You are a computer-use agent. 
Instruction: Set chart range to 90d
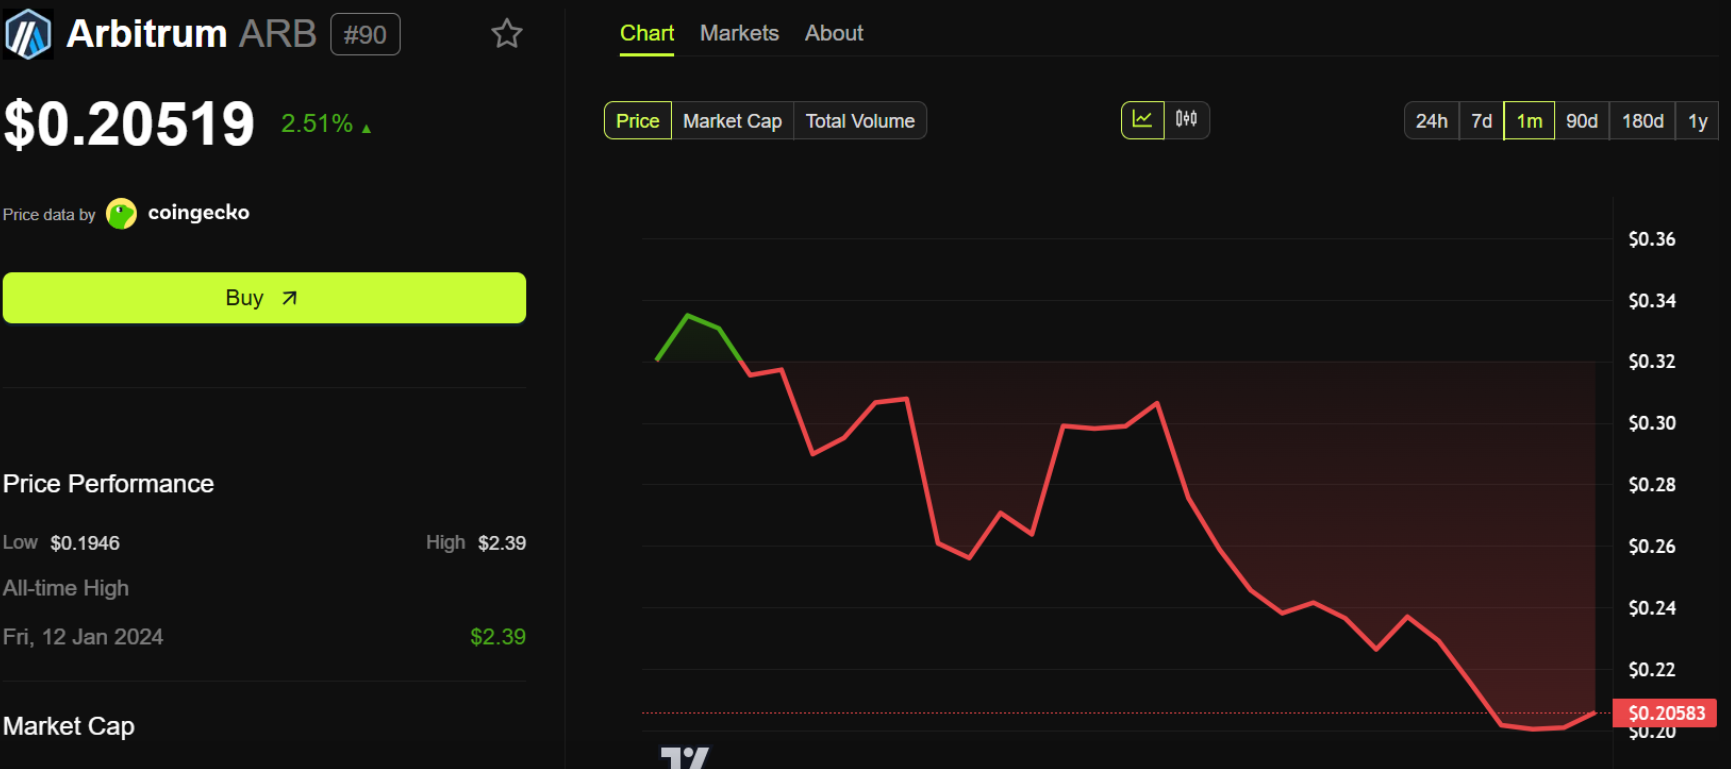click(x=1581, y=121)
